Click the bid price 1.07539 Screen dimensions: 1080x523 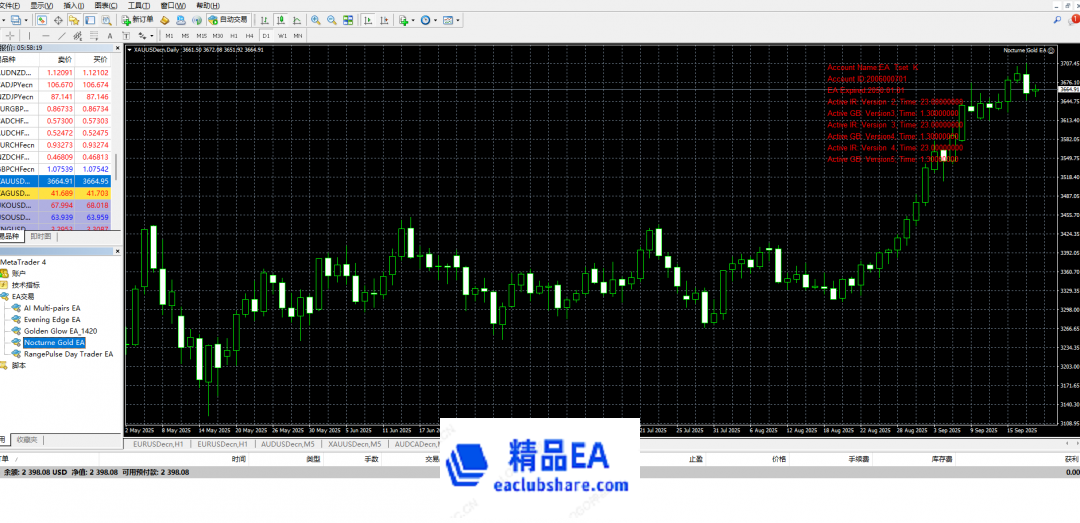click(60, 169)
